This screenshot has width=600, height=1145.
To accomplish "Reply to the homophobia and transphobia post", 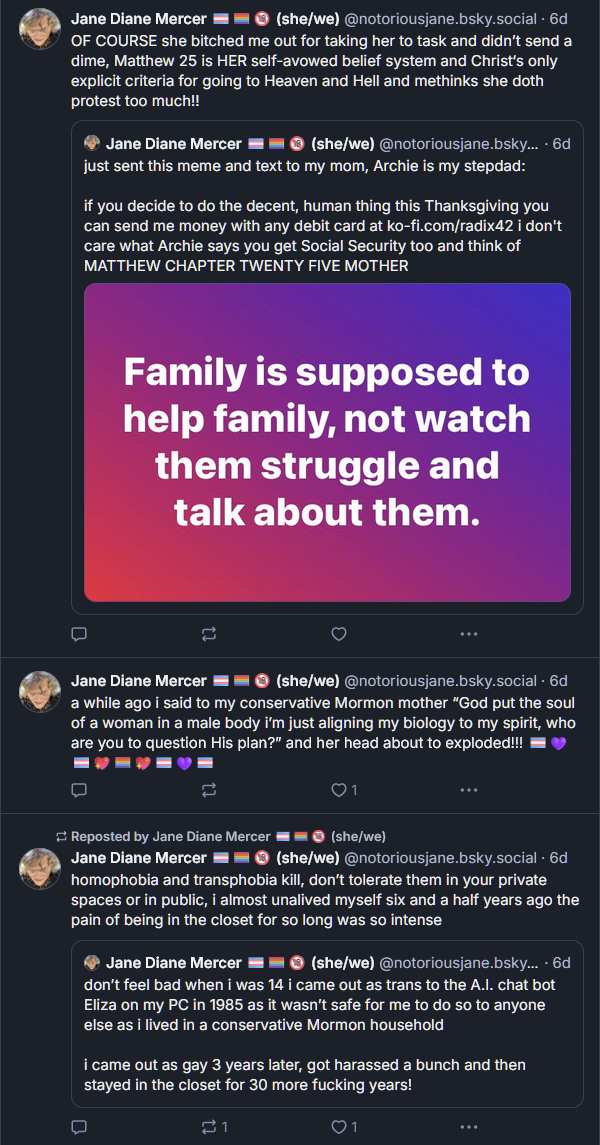I will click(x=80, y=1127).
